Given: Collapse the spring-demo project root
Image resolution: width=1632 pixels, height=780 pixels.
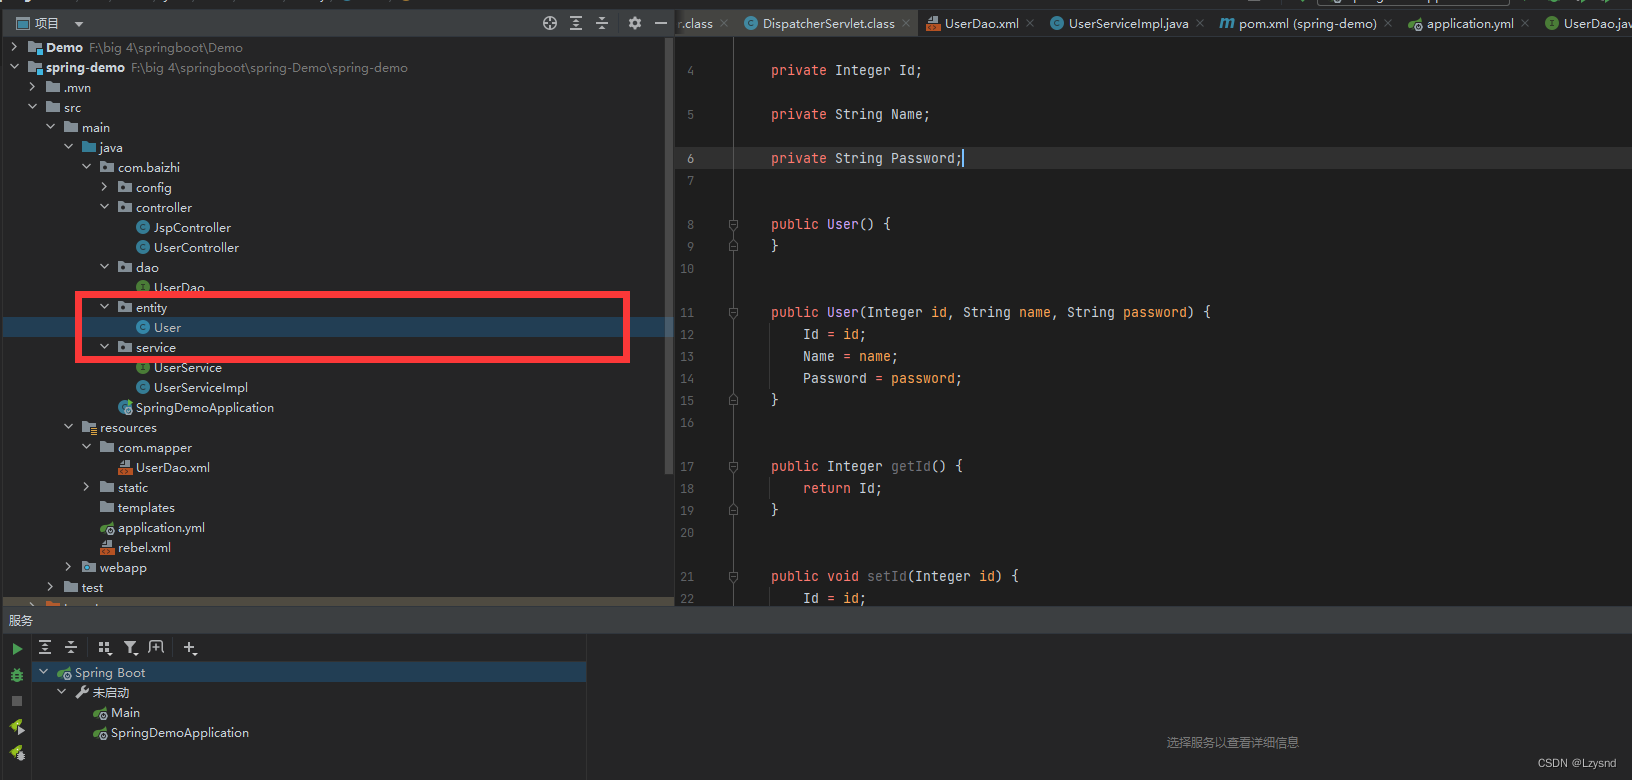Looking at the screenshot, I should coord(14,67).
